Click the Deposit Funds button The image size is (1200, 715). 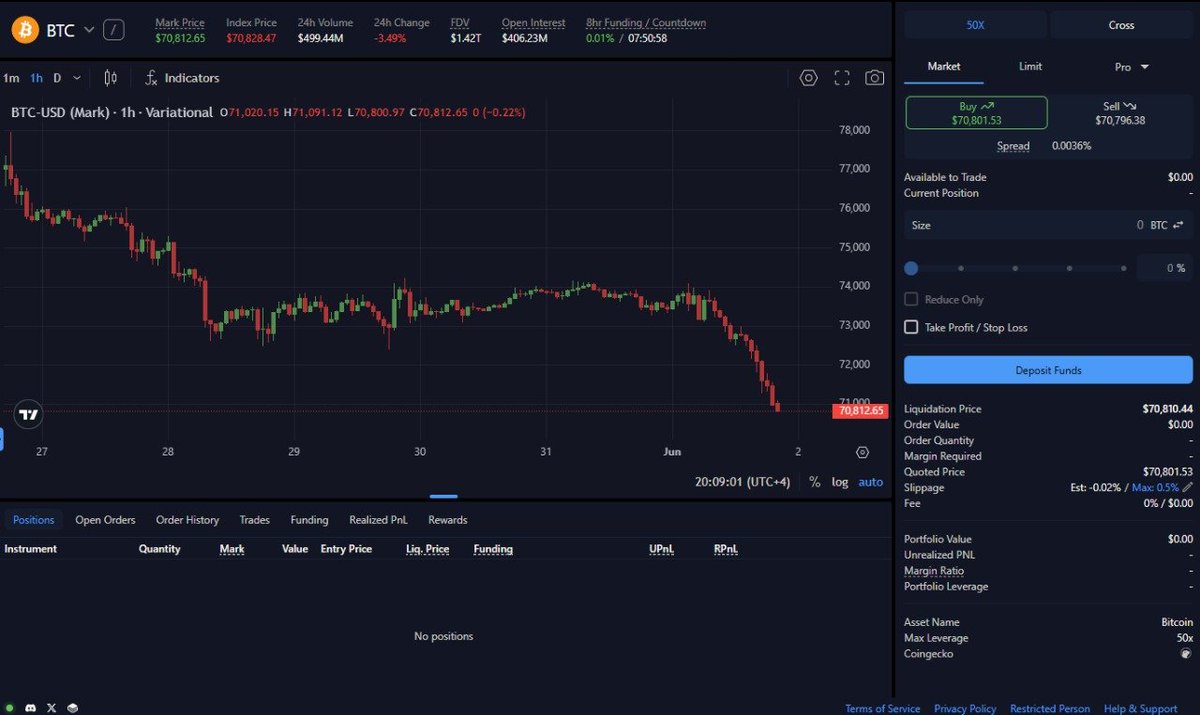click(1048, 370)
